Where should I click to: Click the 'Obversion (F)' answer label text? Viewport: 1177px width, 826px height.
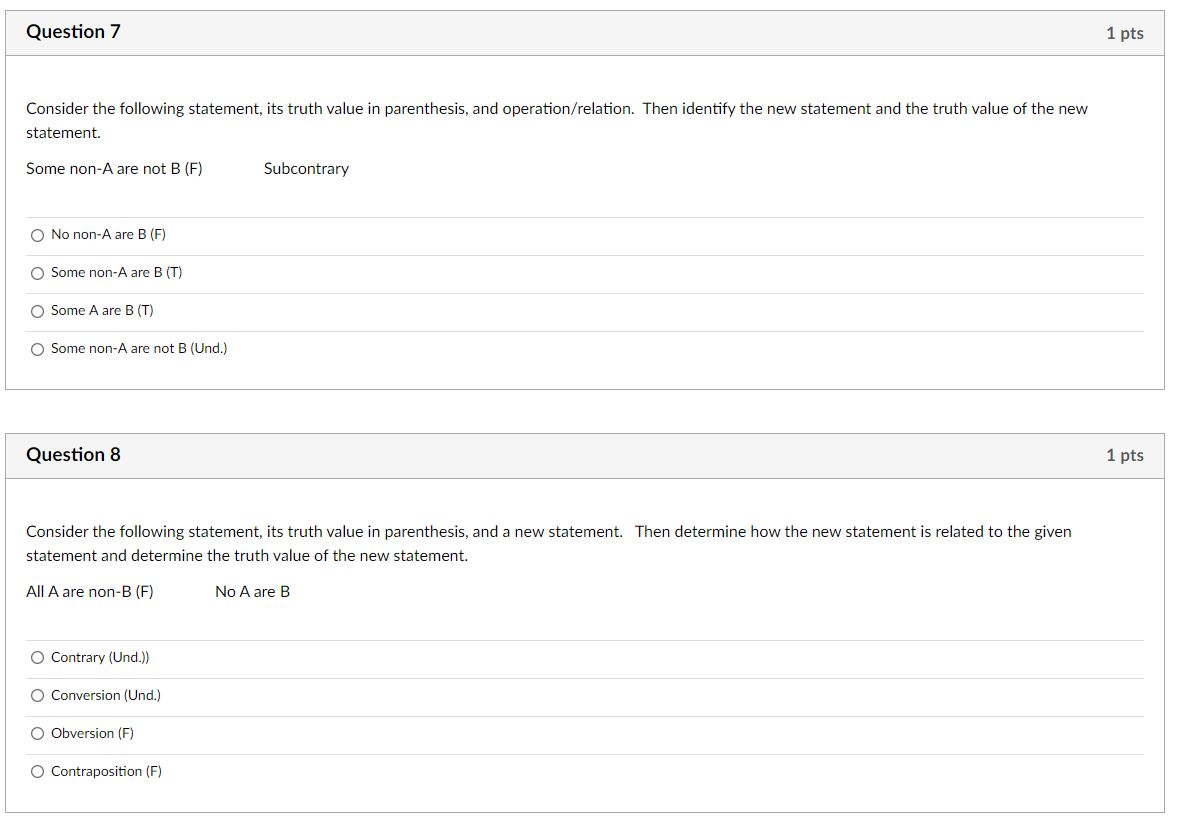92,734
